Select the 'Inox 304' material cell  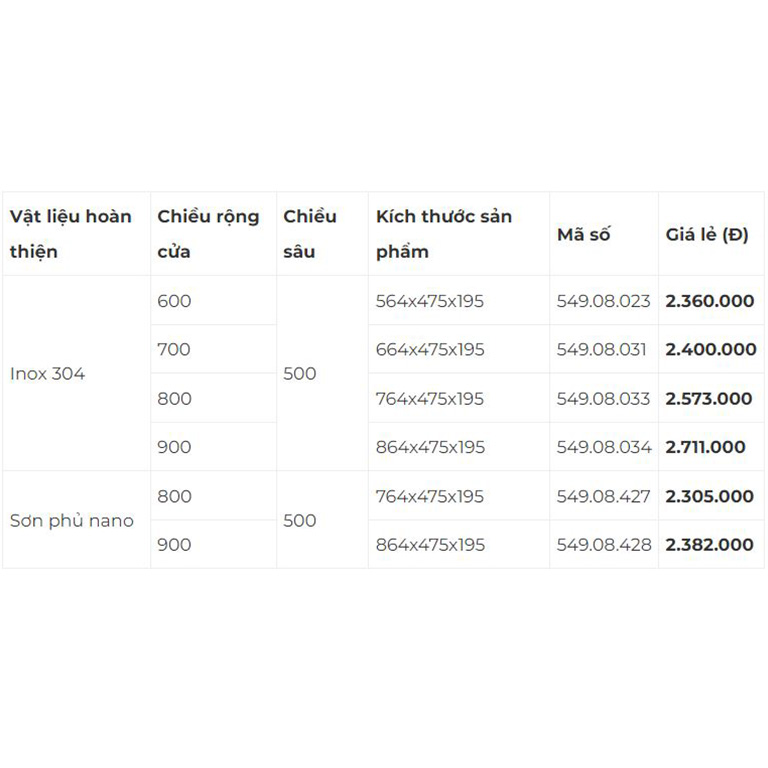click(48, 374)
